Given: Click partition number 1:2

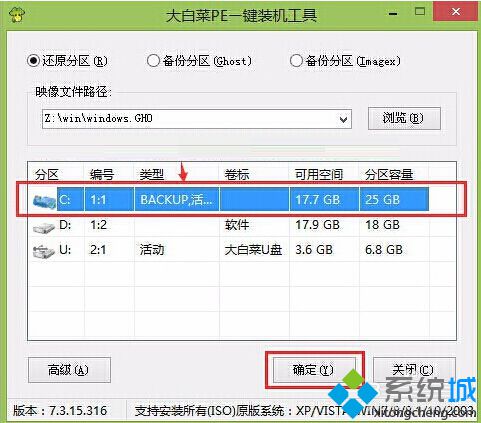Looking at the screenshot, I should pos(98,225).
